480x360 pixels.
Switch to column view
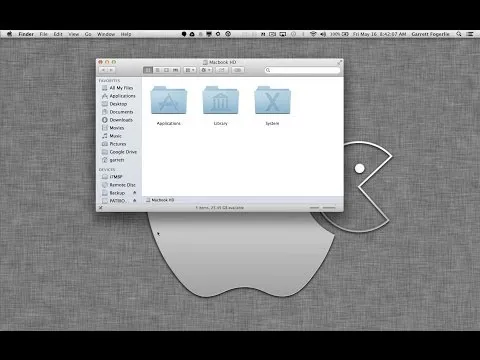tap(166, 70)
